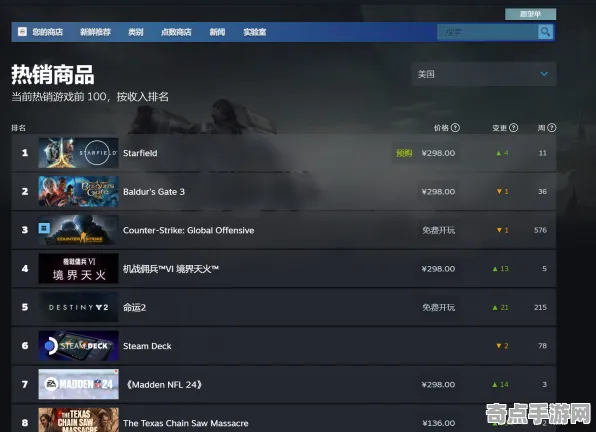Open Madden 24 thumbnail
Image resolution: width=596 pixels, height=432 pixels.
tap(78, 384)
